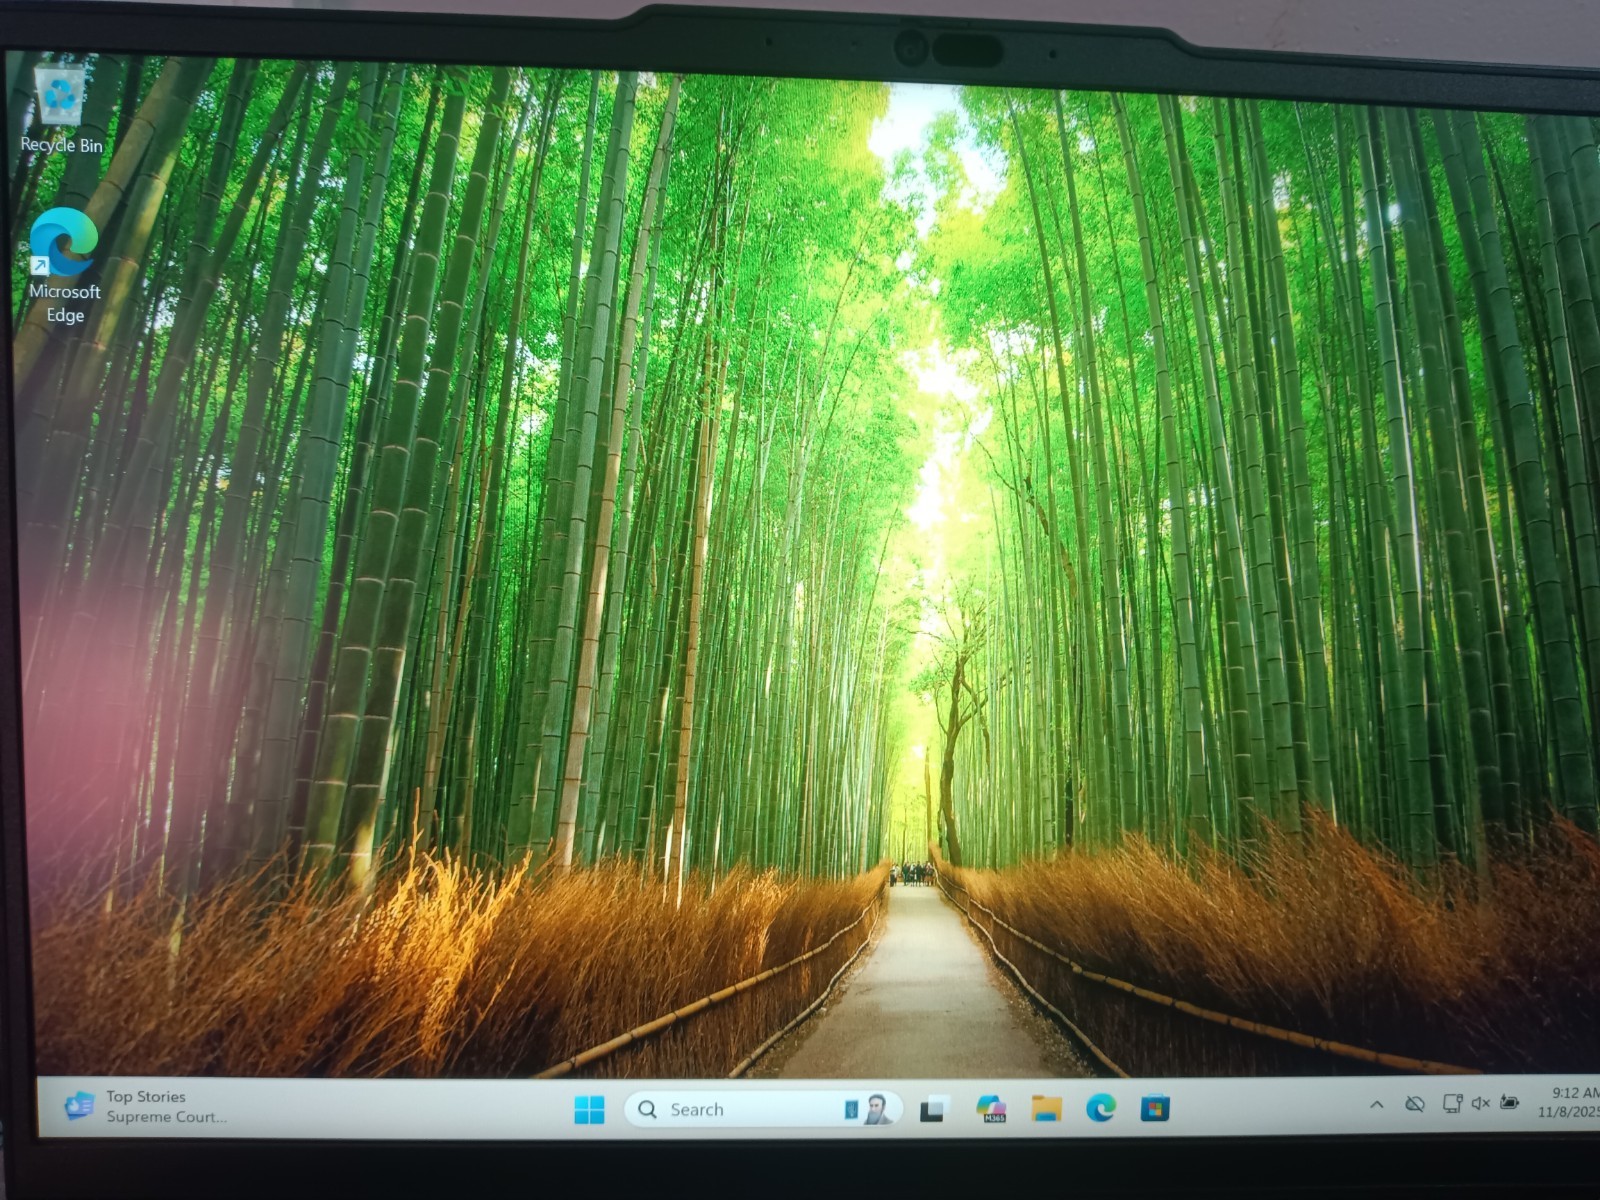Screen dimensions: 1600x1200
Task: Launch Microsoft 365 Copilot from taskbar
Action: point(991,1108)
